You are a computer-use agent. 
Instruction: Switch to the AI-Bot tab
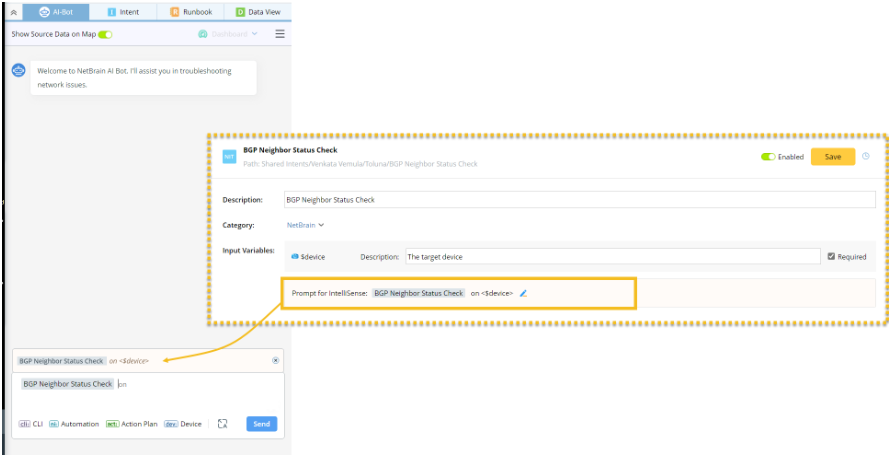(x=56, y=12)
